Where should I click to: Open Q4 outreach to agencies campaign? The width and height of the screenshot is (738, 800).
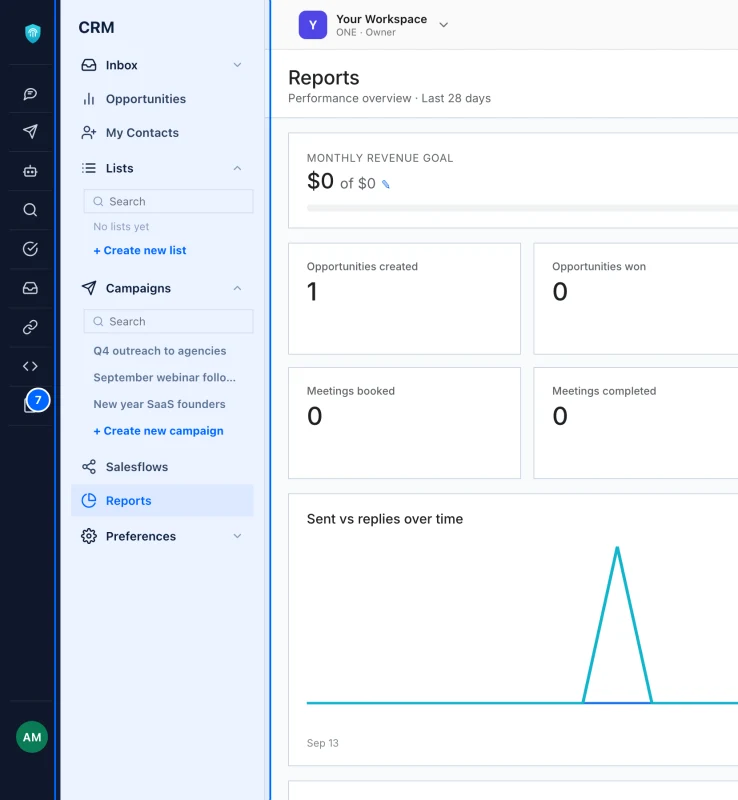[160, 351]
